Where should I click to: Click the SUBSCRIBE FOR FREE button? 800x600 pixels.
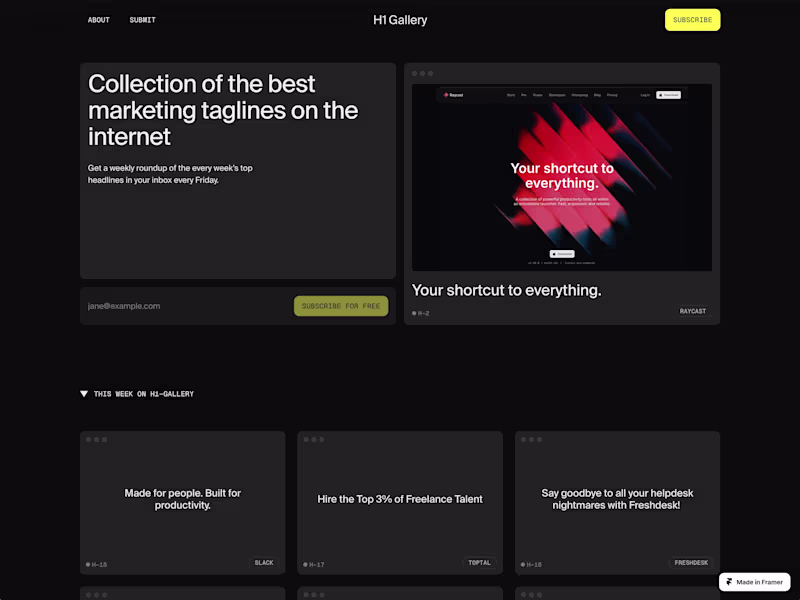point(341,306)
